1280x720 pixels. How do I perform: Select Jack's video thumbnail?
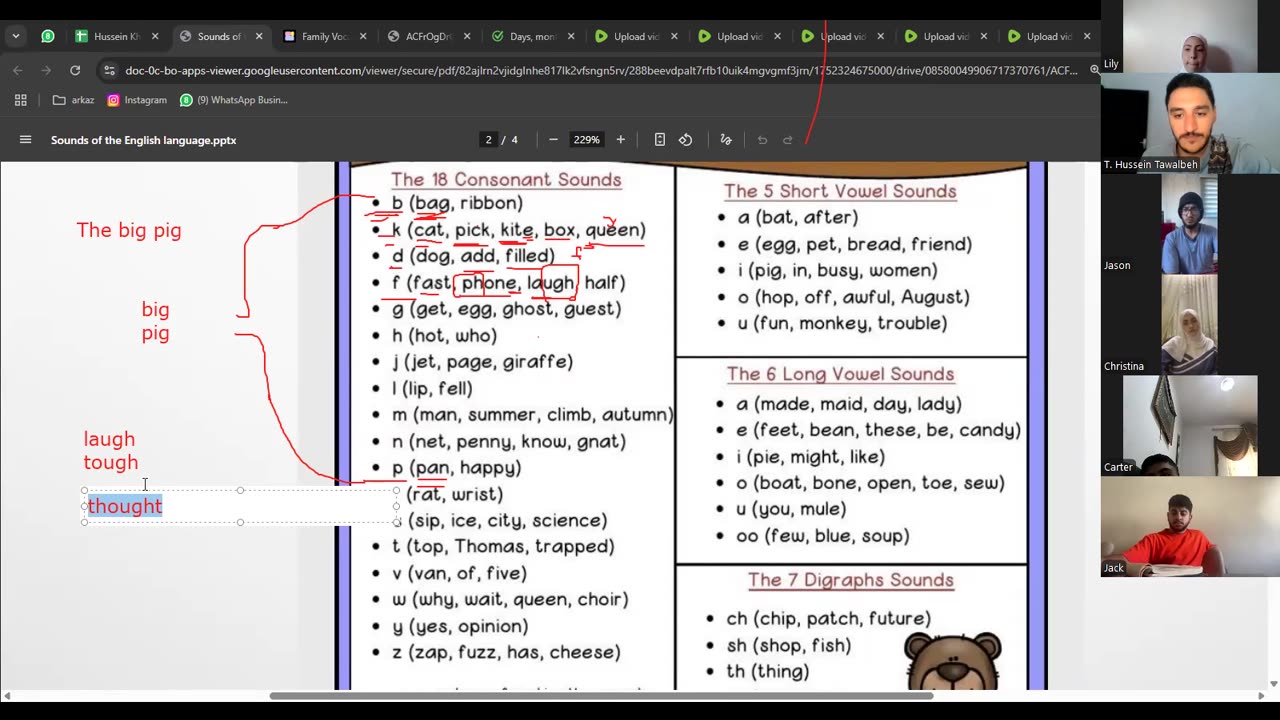(1190, 527)
